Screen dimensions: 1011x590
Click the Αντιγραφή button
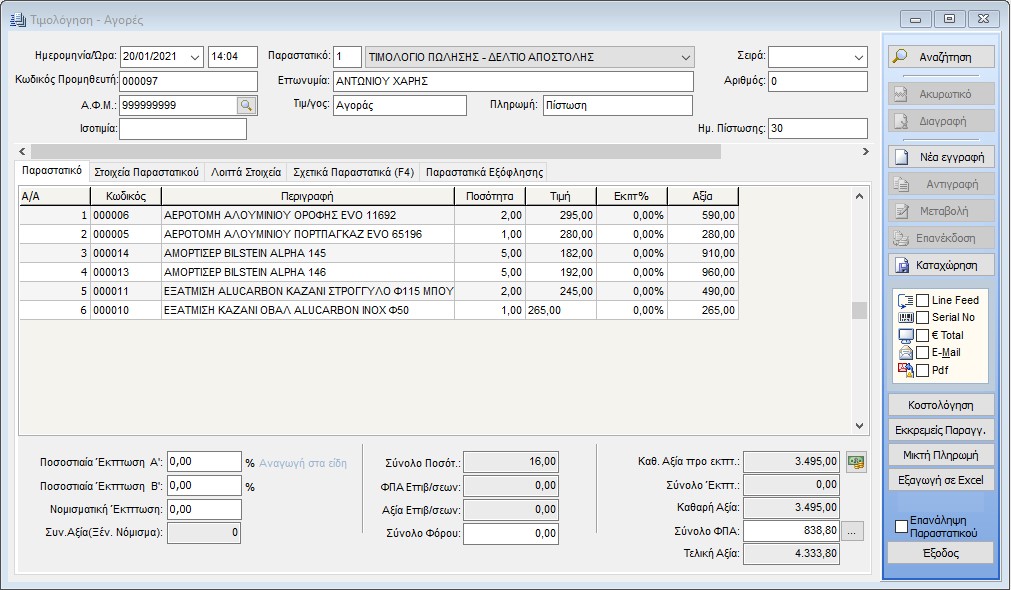click(x=940, y=184)
